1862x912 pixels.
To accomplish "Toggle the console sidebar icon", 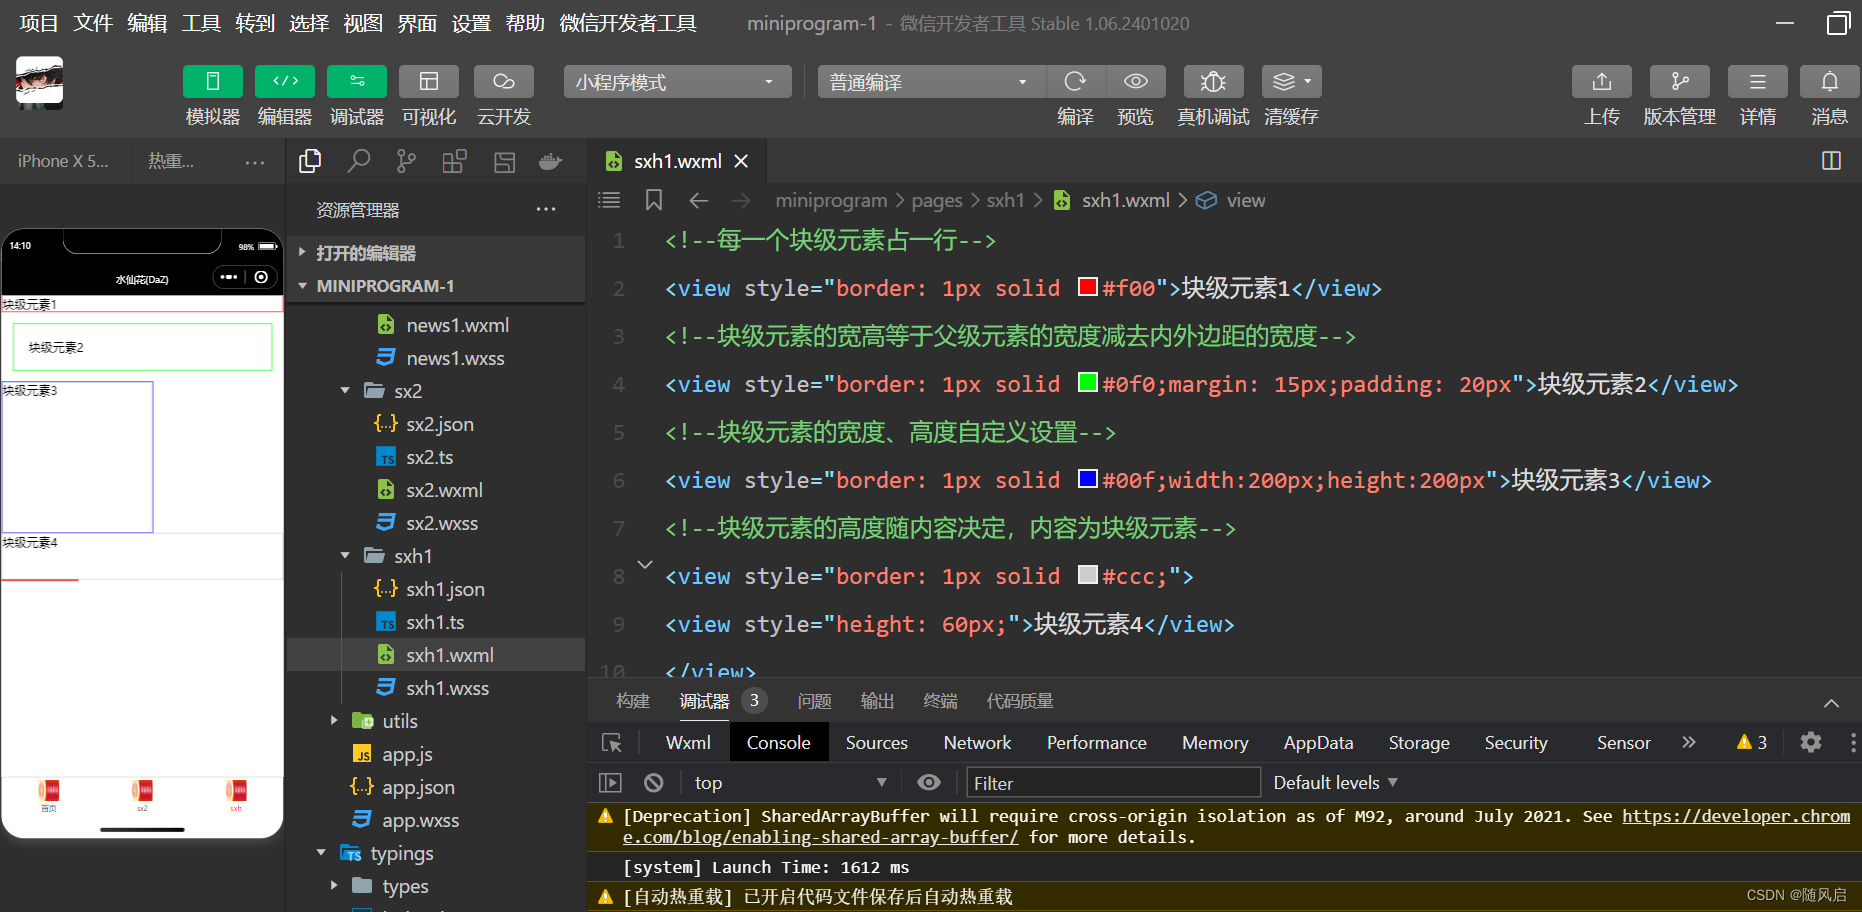I will [x=610, y=783].
